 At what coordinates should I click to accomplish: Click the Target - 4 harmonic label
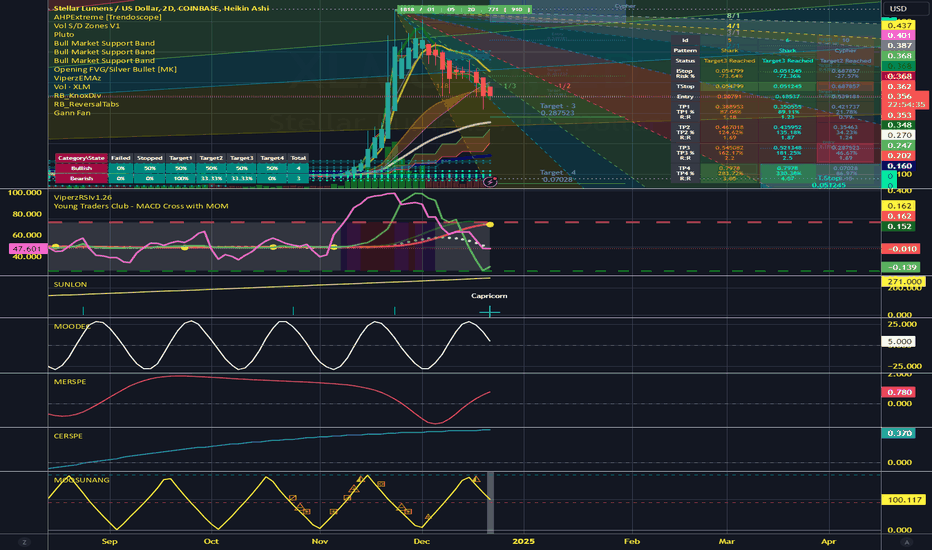point(558,172)
